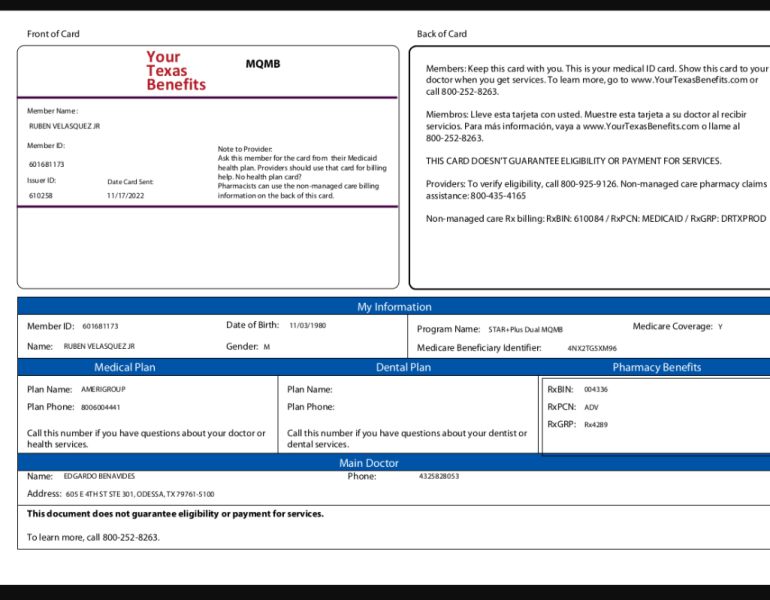Screen dimensions: 770x600
Task: Select provider eligibility phone 800-925-9126
Action: point(588,184)
